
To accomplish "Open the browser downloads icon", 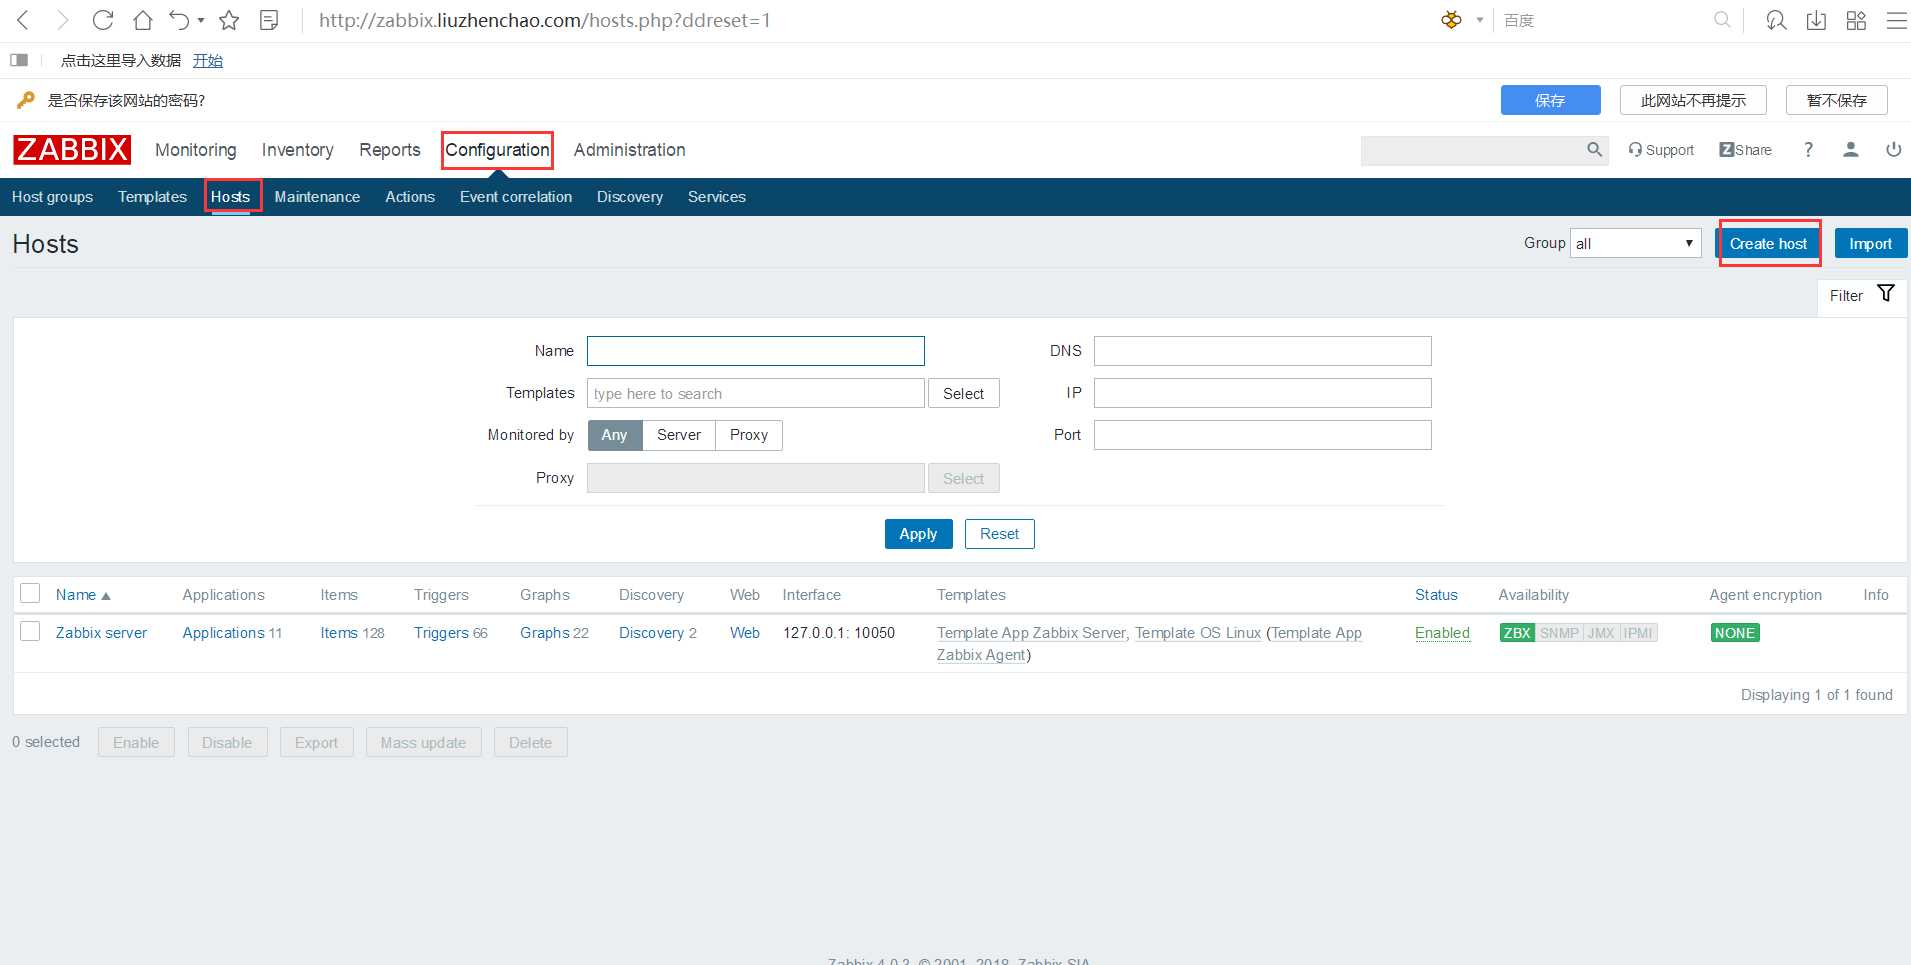I will click(1816, 20).
